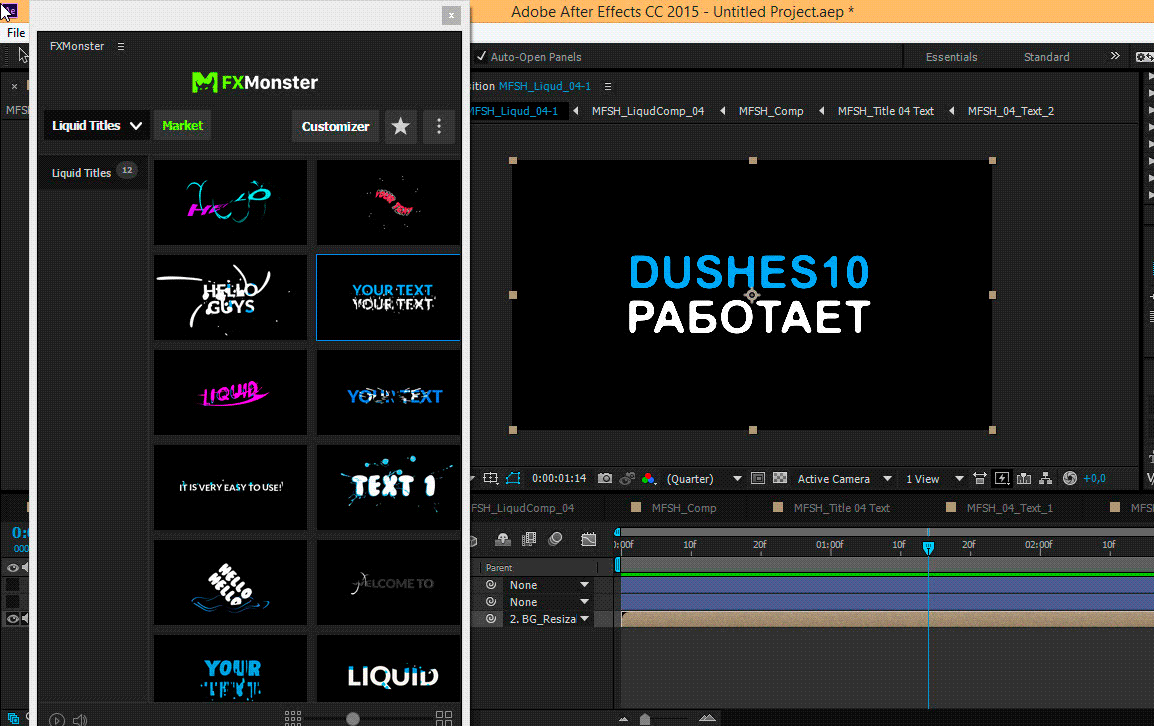Click the zoom out mountain icon
The image size is (1154, 726).
[x=623, y=719]
